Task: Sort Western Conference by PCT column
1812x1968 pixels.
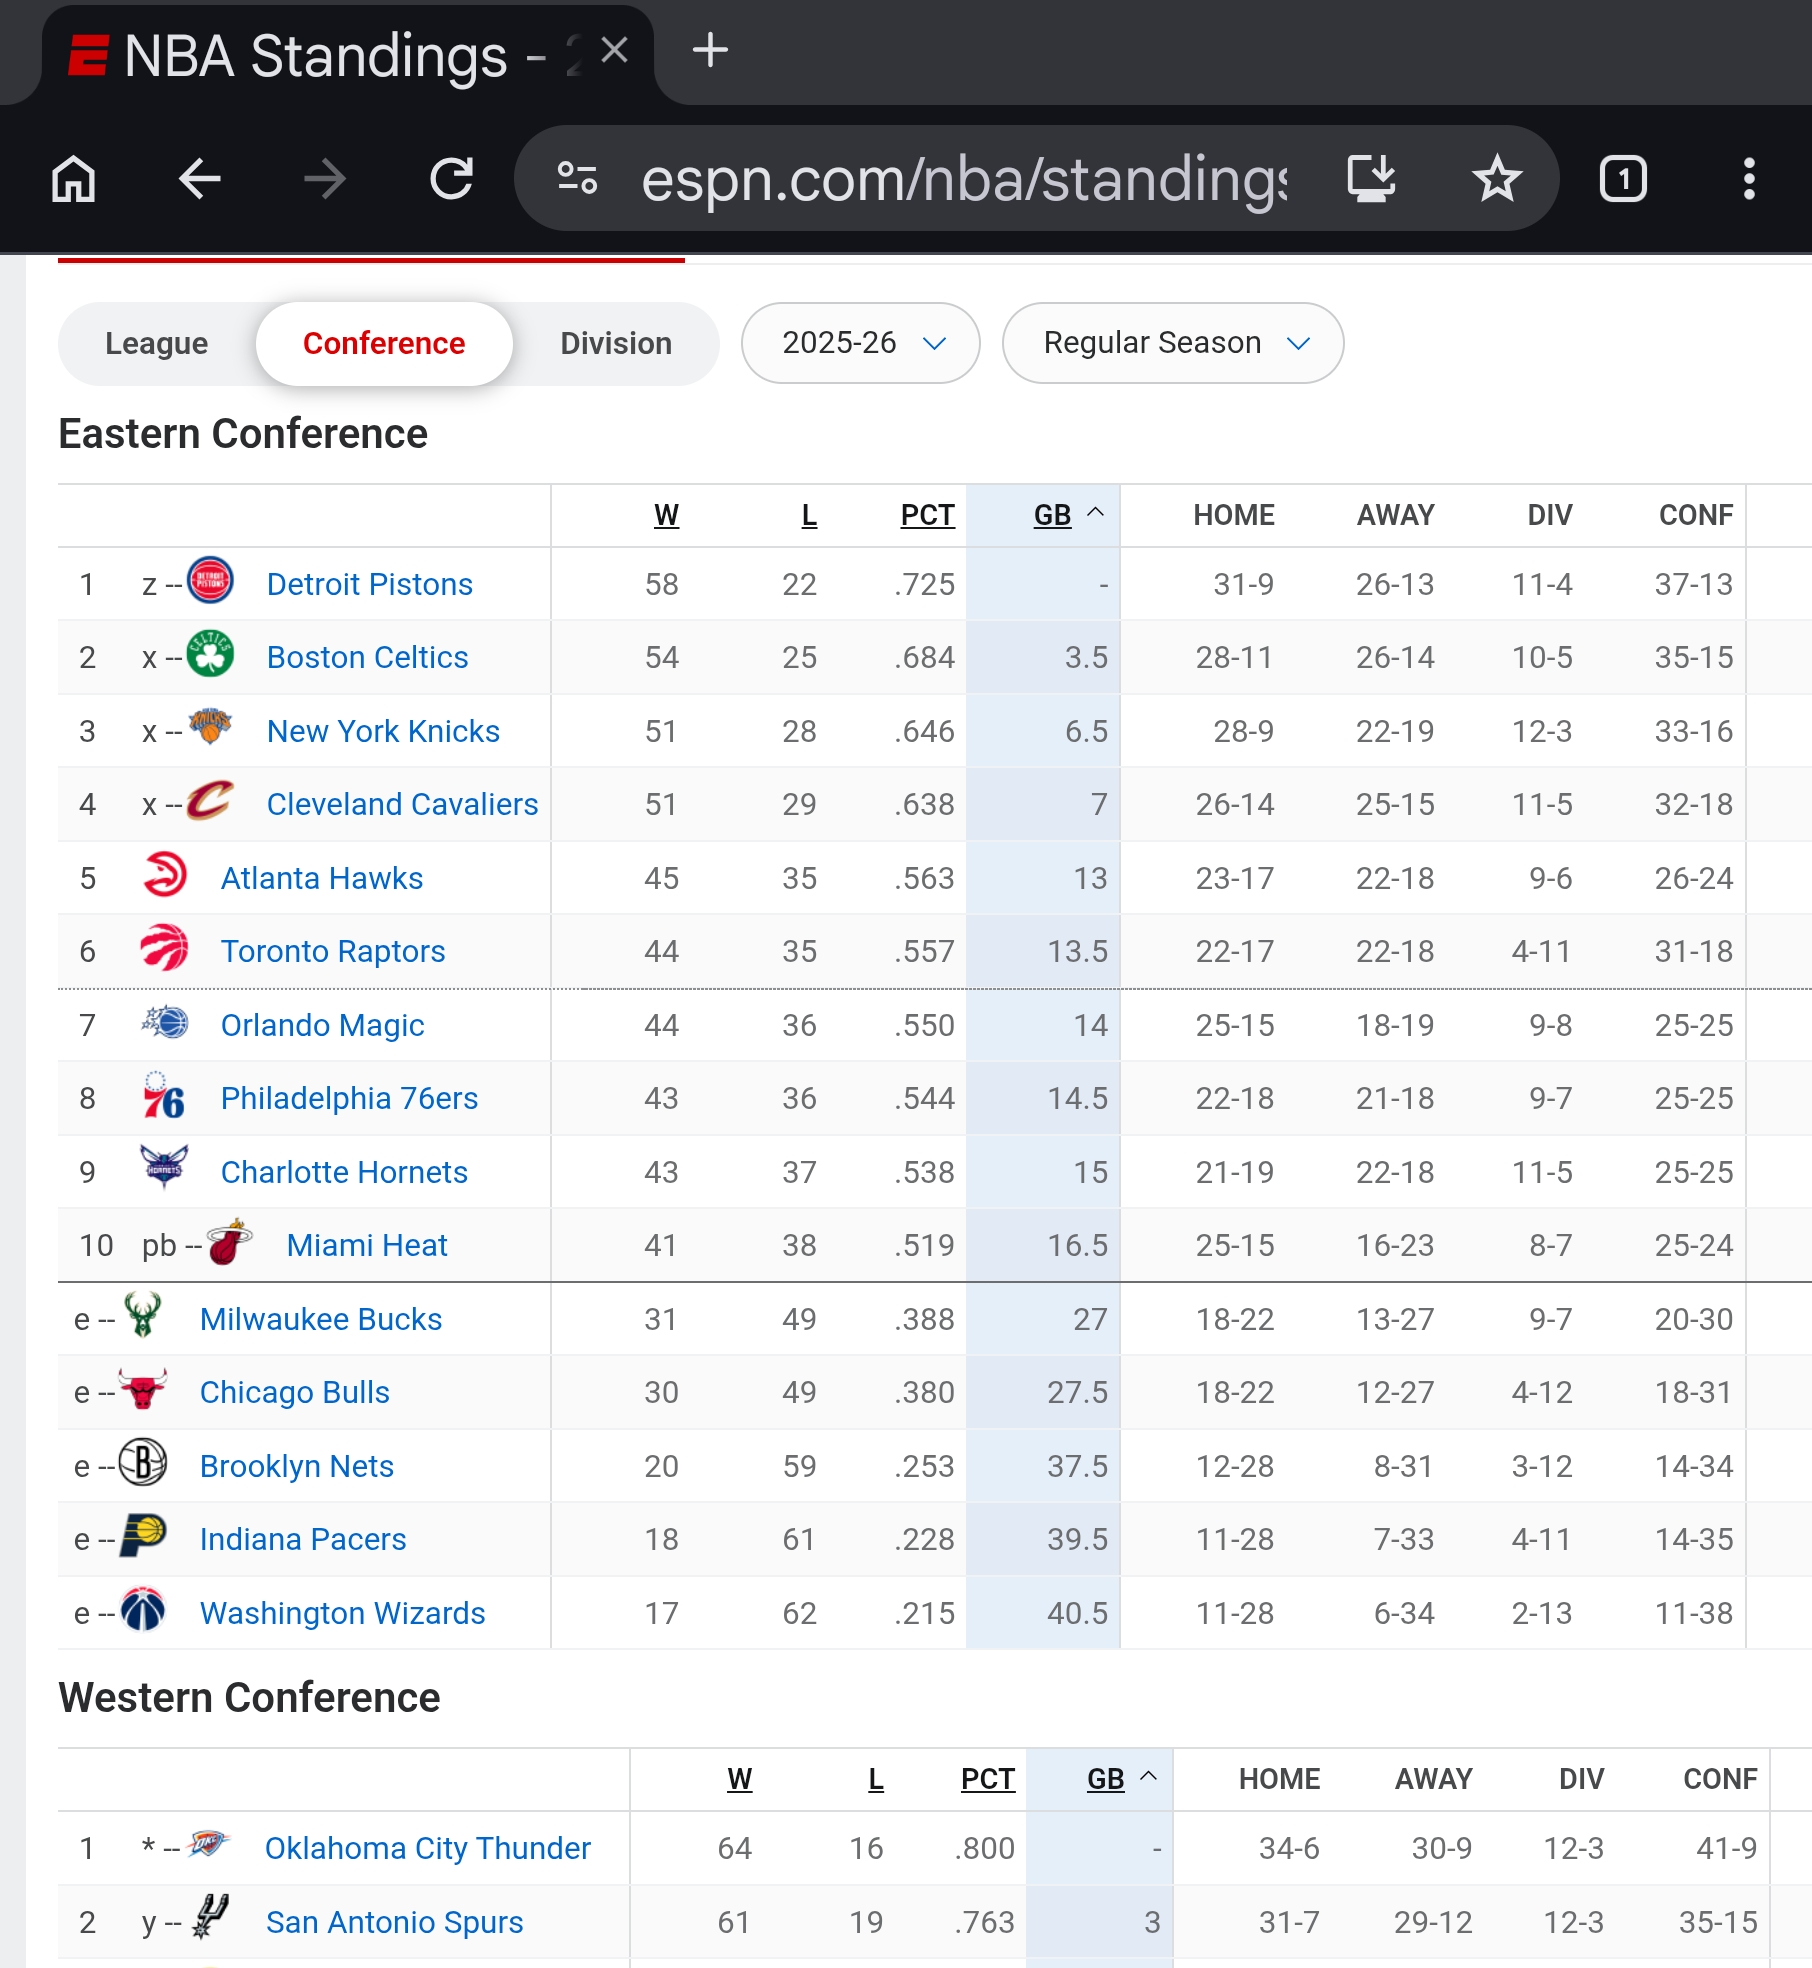Action: (987, 1779)
